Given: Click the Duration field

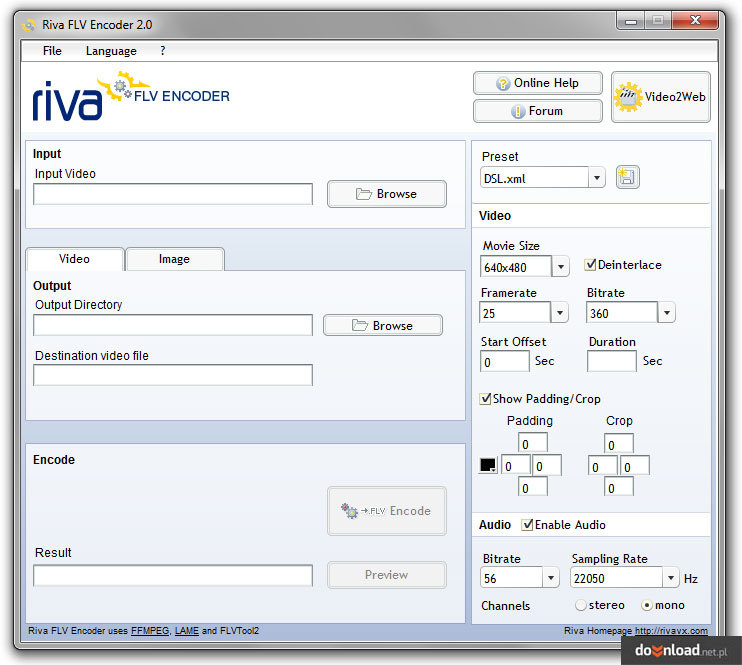Looking at the screenshot, I should coord(612,362).
